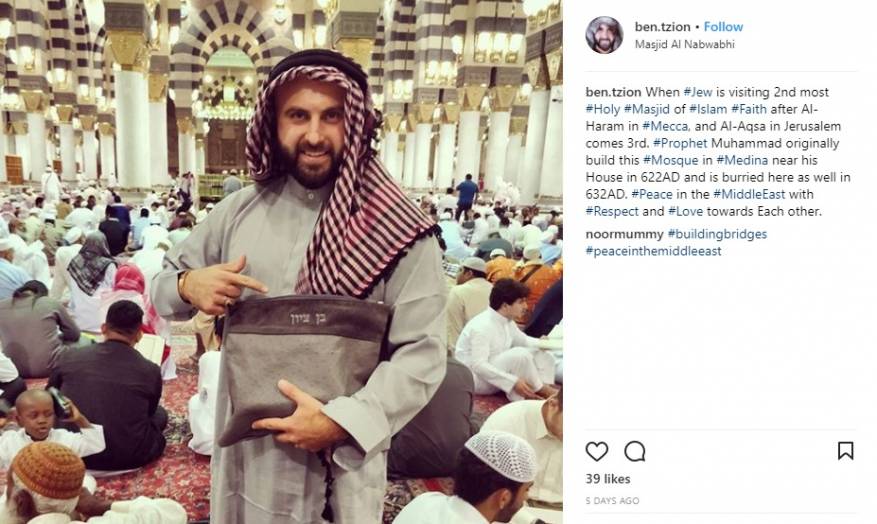Open #Masjid hashtag link
877x524 pixels.
click(647, 109)
